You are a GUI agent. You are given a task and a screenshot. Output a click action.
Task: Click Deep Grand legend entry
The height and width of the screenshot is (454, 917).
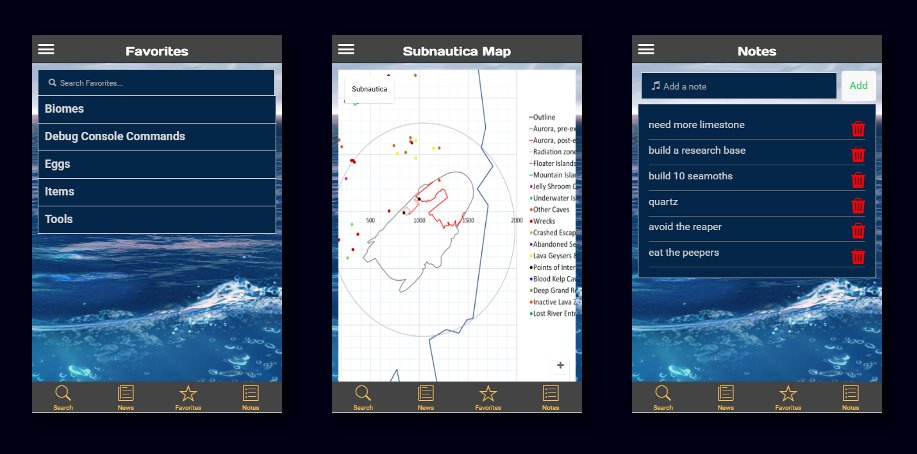tap(553, 290)
